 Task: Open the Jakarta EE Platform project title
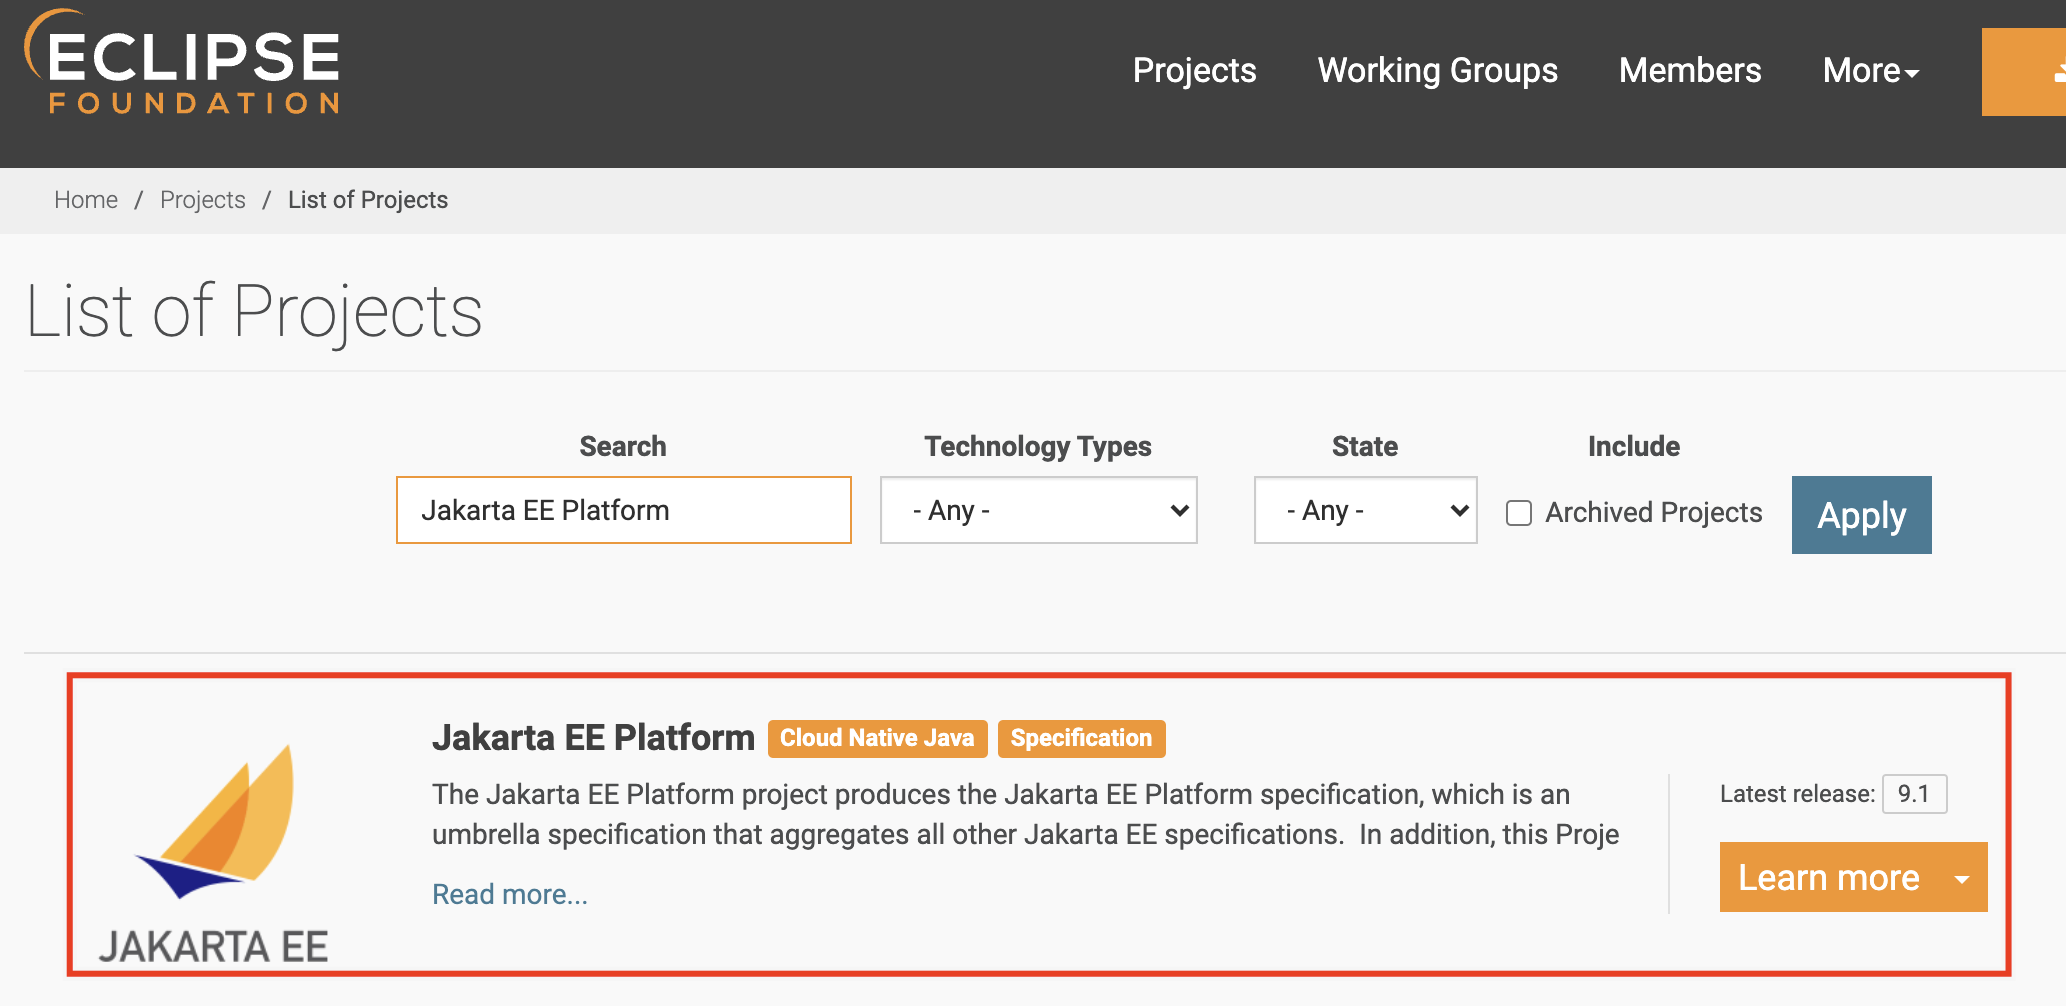click(x=593, y=738)
